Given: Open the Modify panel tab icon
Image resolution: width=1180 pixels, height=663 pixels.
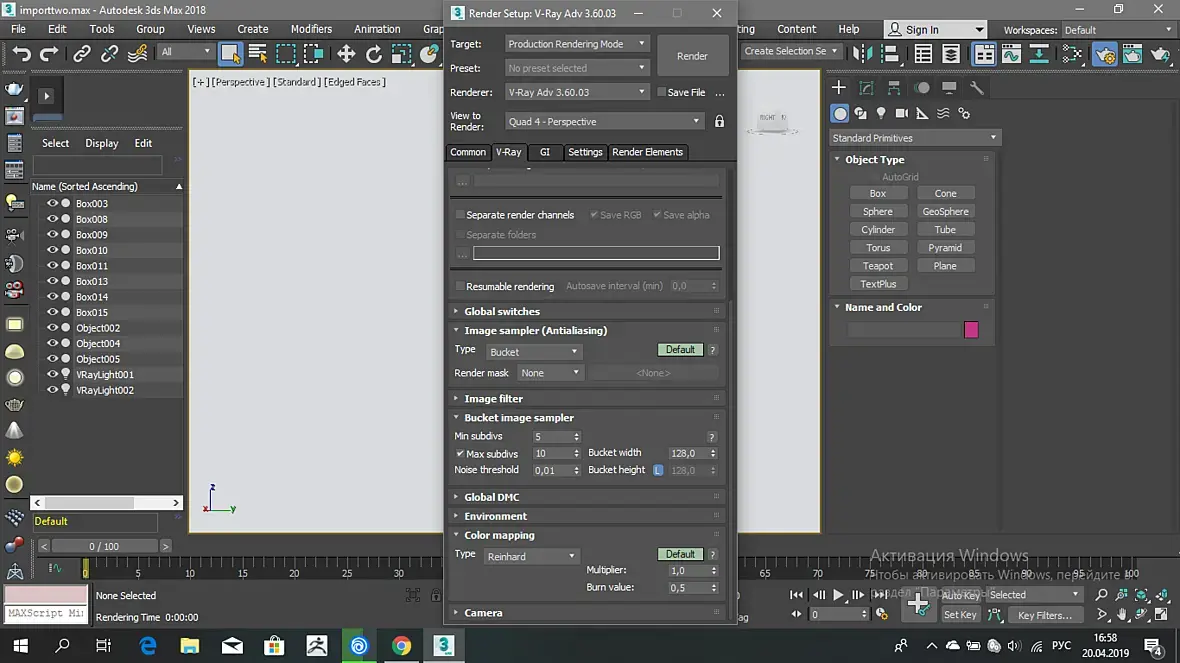Looking at the screenshot, I should click(866, 88).
